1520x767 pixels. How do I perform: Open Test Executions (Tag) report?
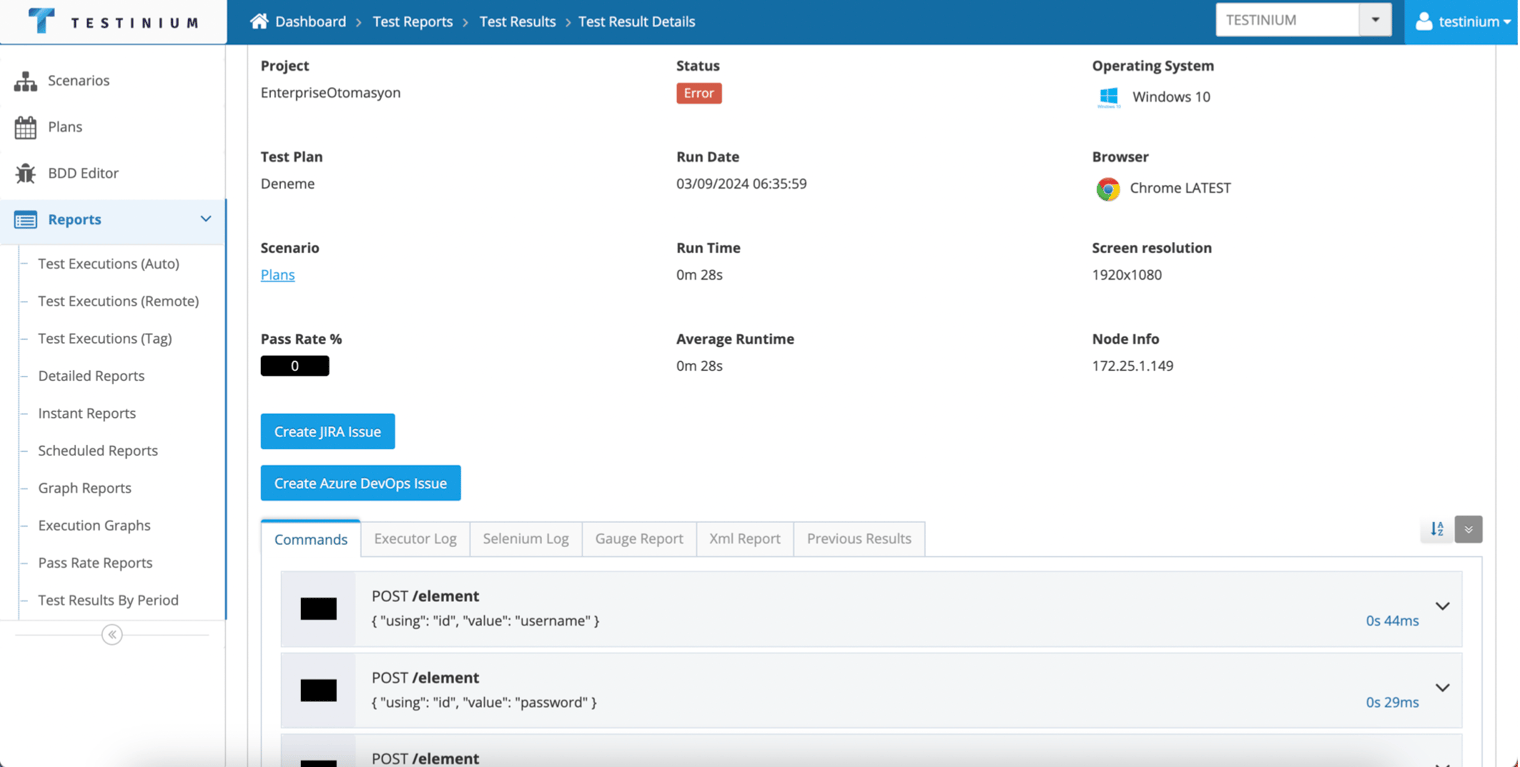[x=105, y=339]
